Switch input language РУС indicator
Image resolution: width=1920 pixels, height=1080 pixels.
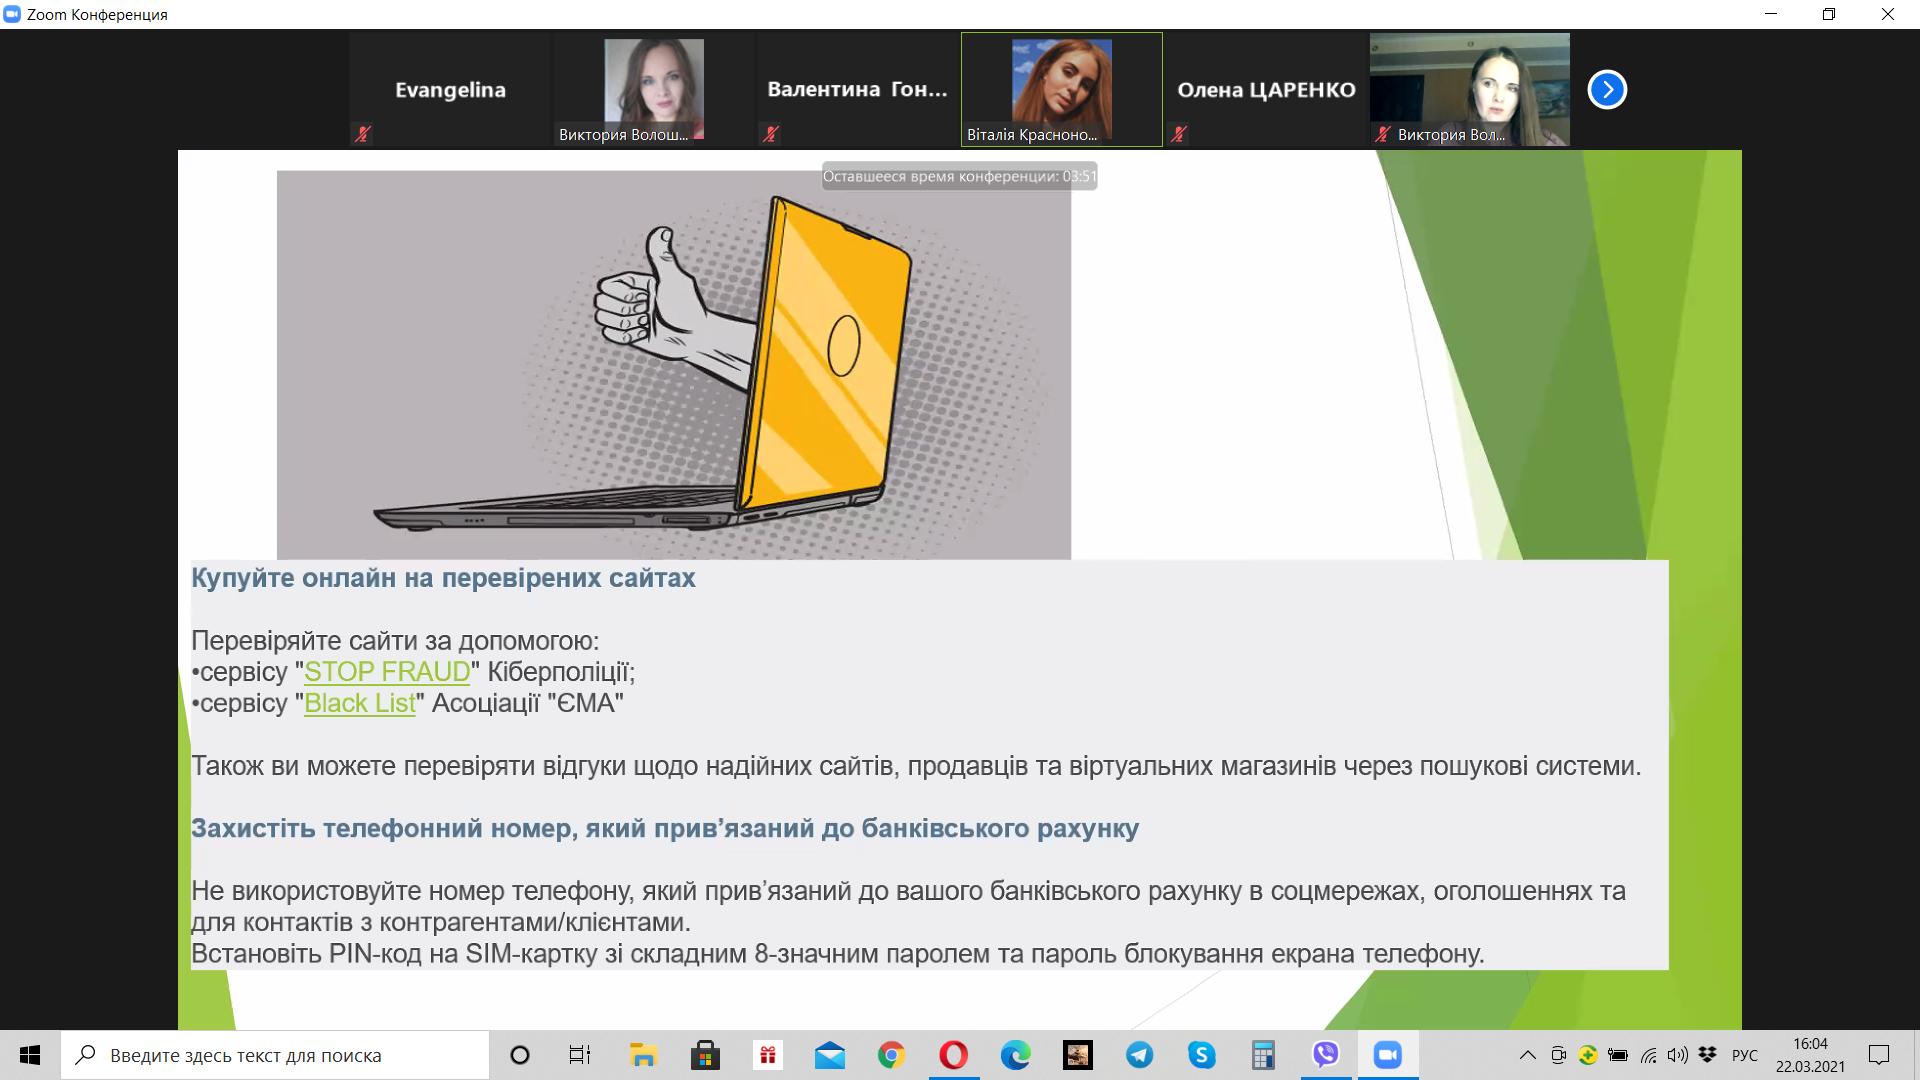click(1744, 1055)
